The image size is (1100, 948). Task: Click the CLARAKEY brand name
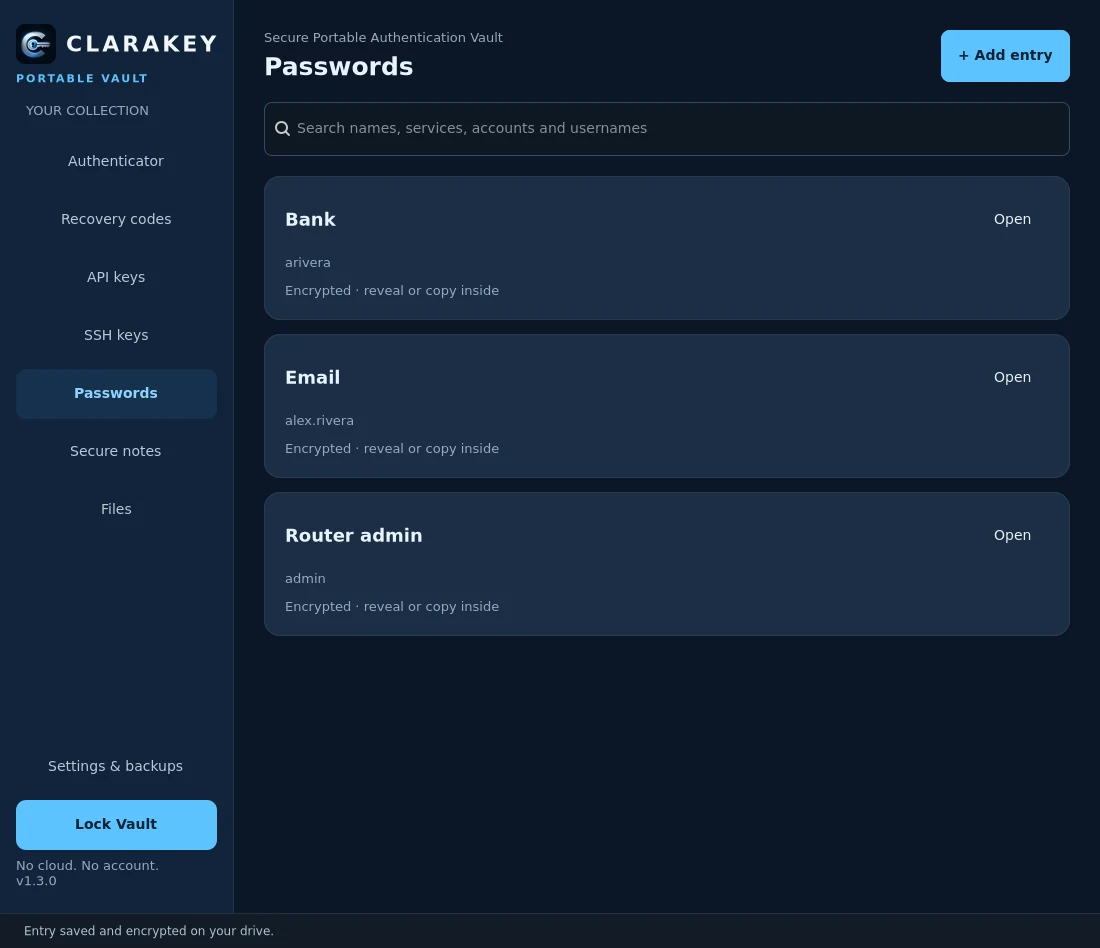[142, 44]
